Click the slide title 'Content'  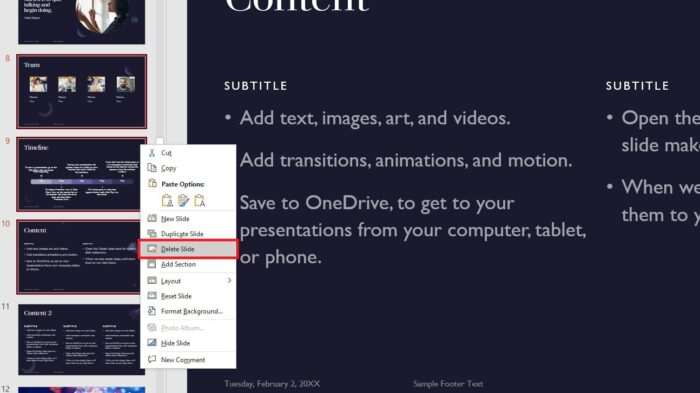pyautogui.click(x=297, y=6)
